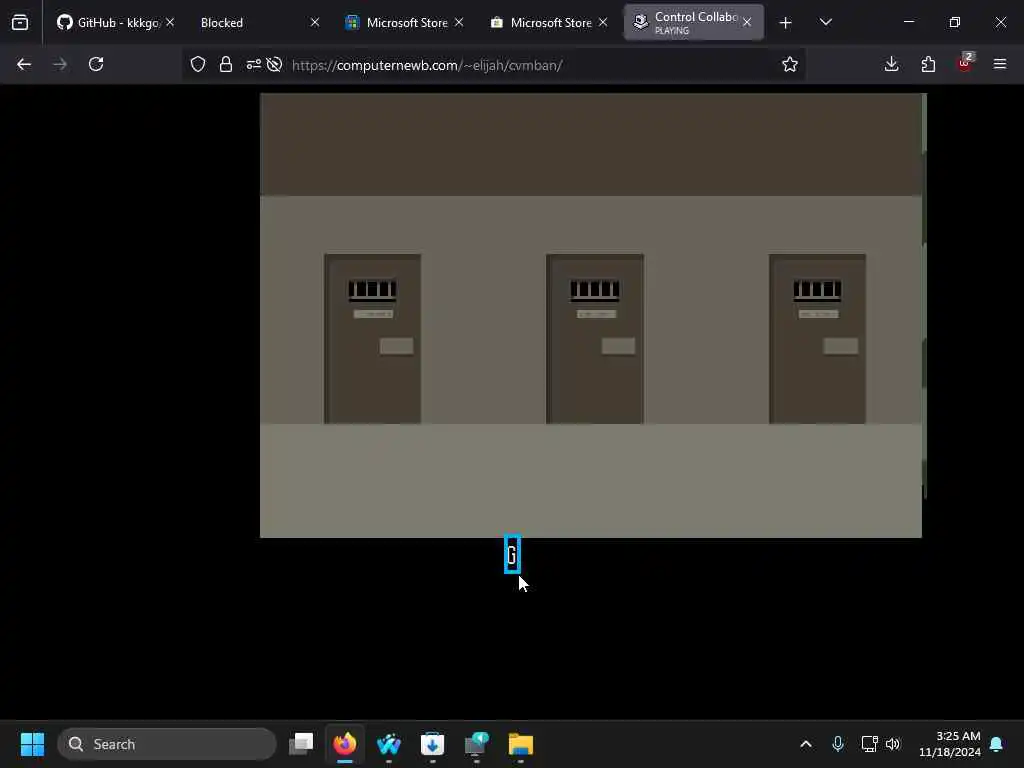The height and width of the screenshot is (768, 1024).
Task: Open the download-arrow app in taskbar
Action: [432, 744]
